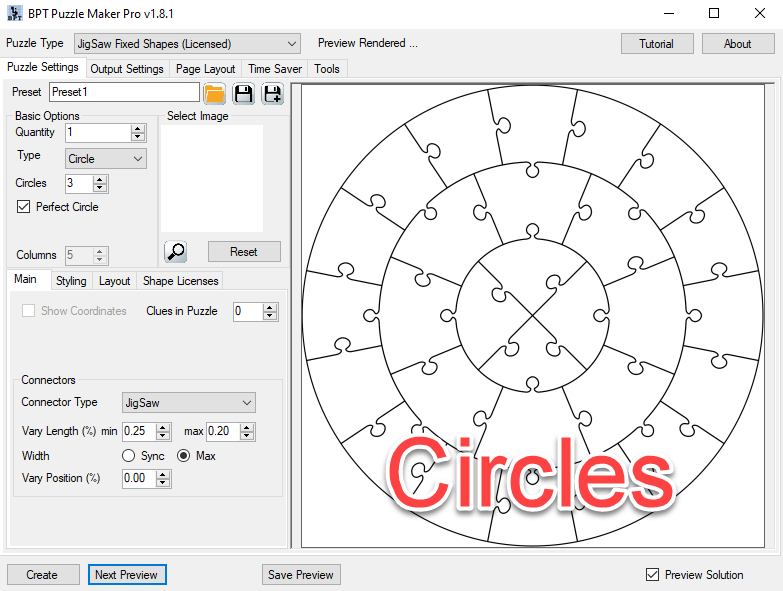This screenshot has height=591, width=783.
Task: Click the Preset name text field
Action: tap(124, 92)
